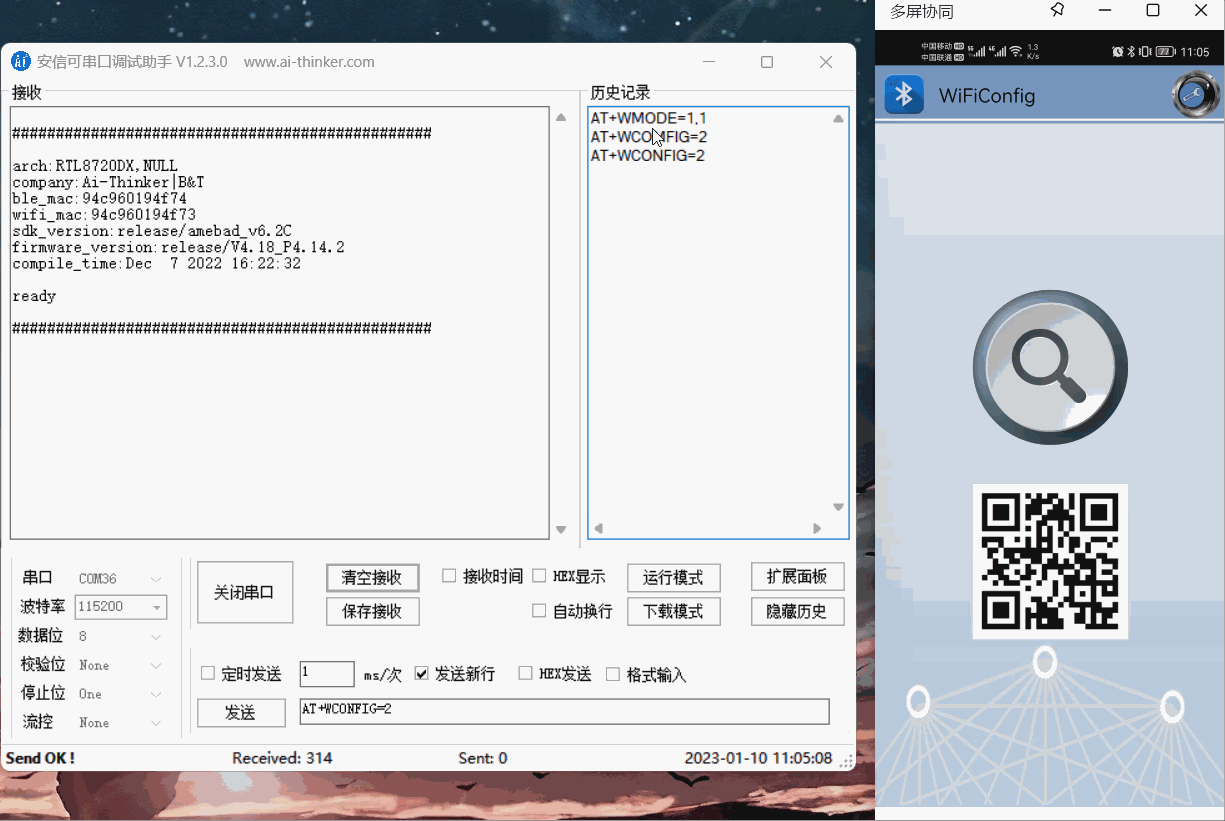Click the pushpin icon in 多屏协同 title bar
Screen dimensions: 1225x821
point(1056,11)
